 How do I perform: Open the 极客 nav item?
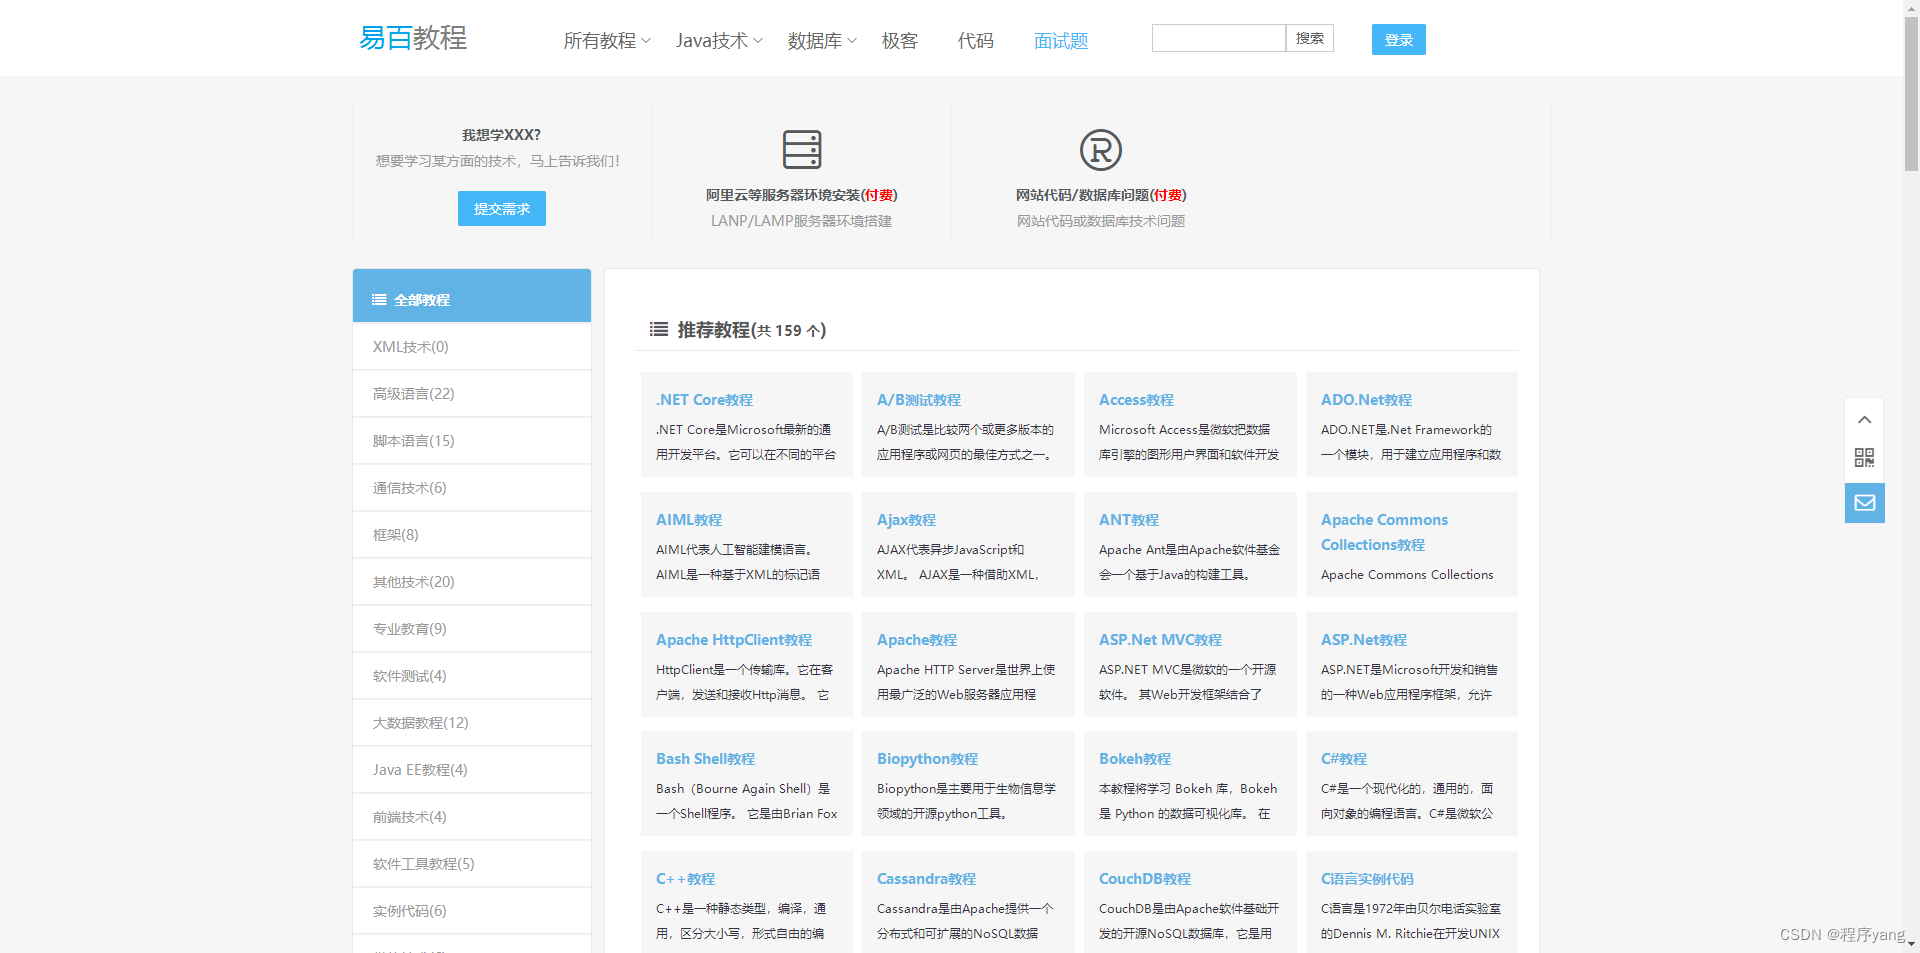pyautogui.click(x=900, y=41)
